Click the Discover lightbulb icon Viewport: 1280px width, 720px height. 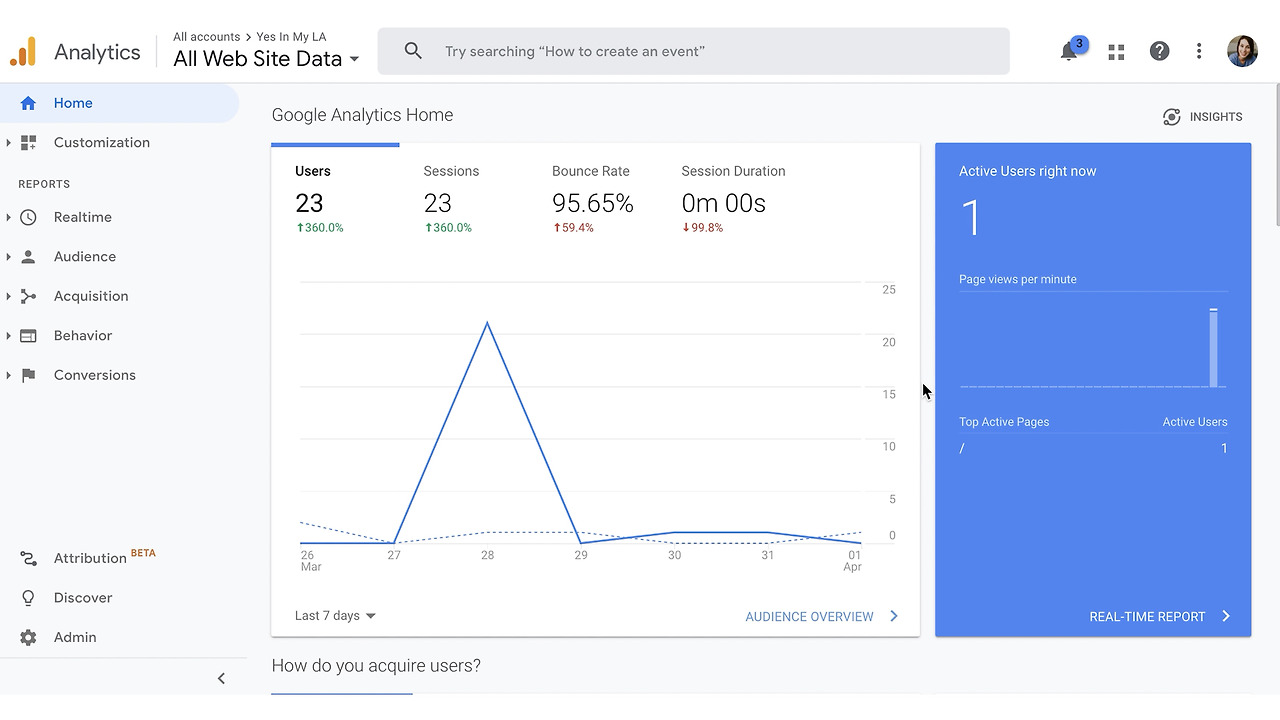[x=28, y=598]
